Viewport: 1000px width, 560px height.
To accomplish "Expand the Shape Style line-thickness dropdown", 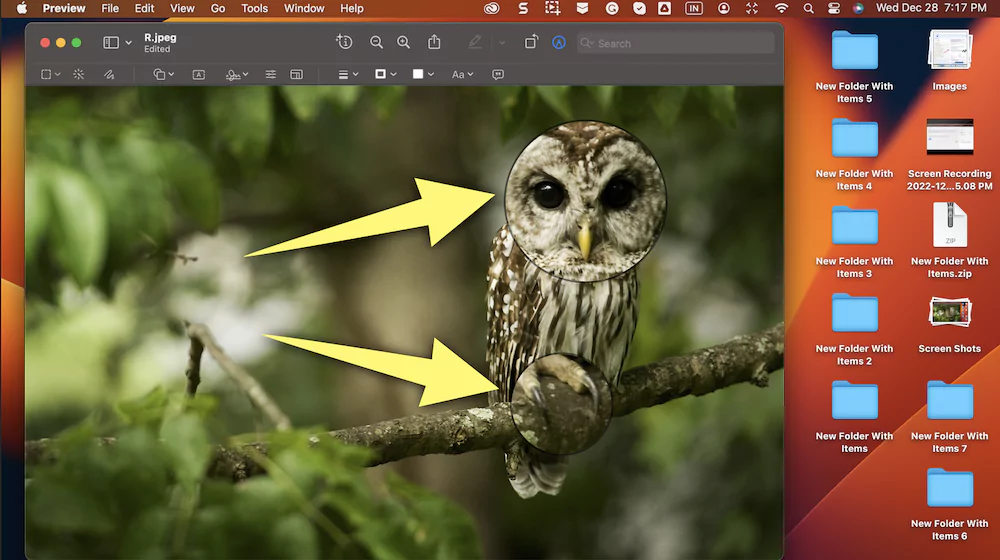I will point(348,75).
